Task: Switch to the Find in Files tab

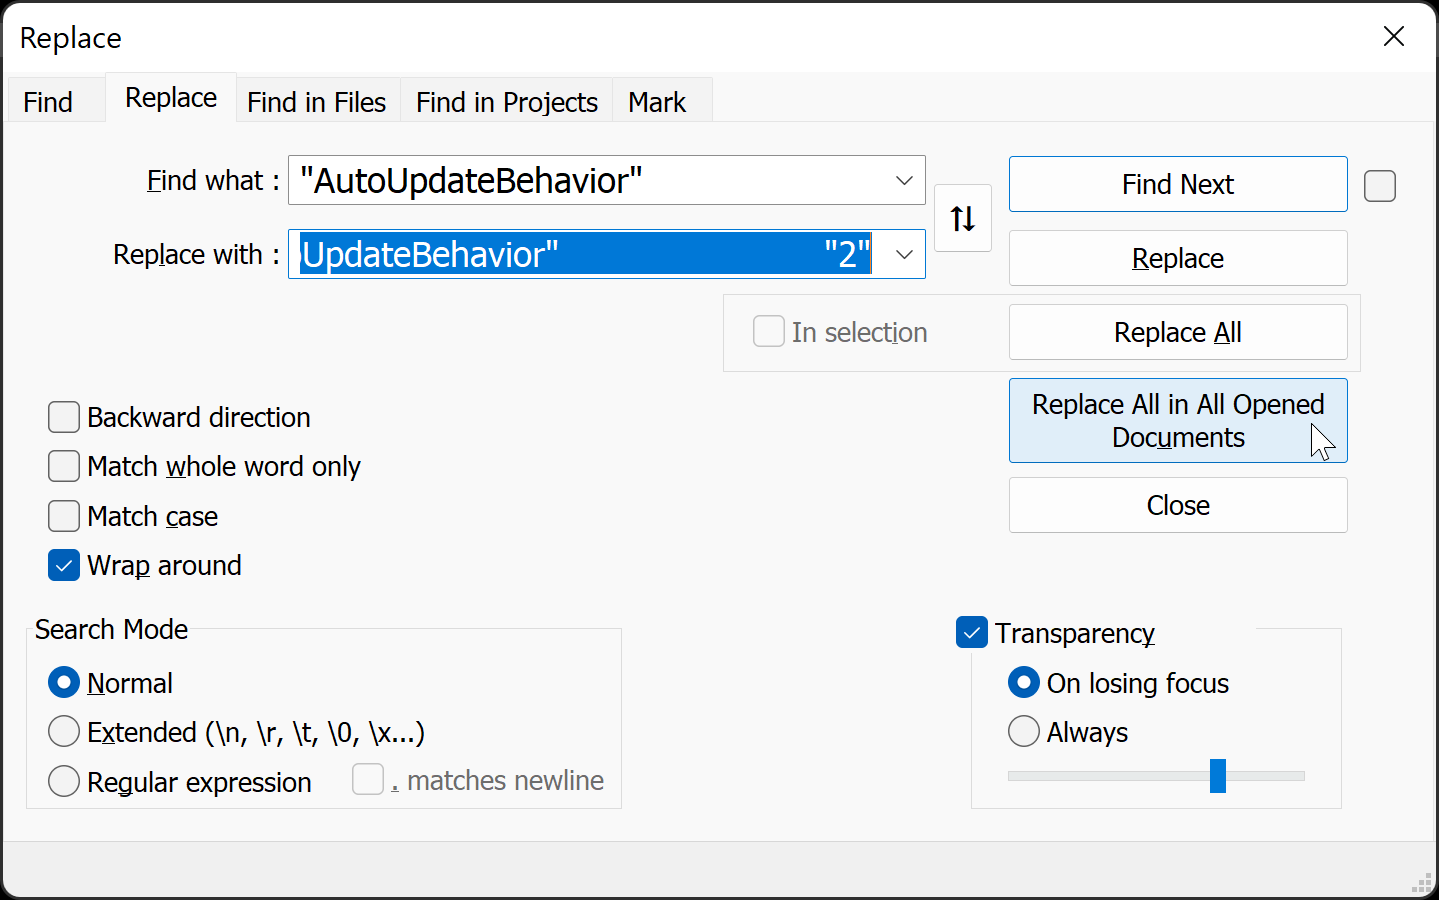Action: pos(316,102)
